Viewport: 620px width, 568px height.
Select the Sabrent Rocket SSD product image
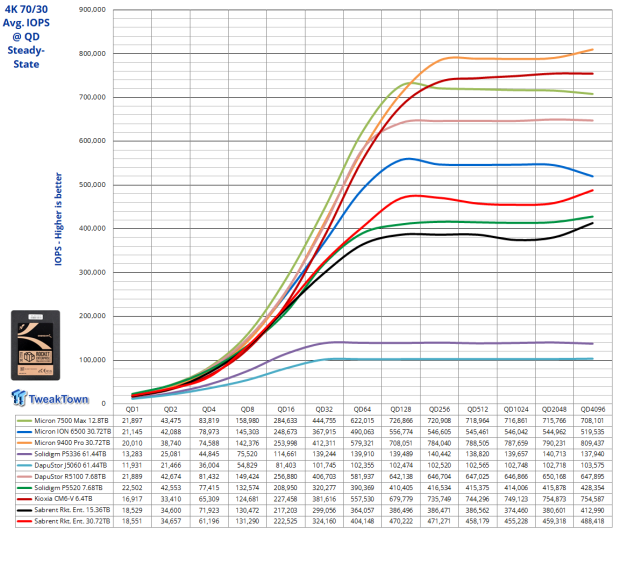tap(36, 345)
